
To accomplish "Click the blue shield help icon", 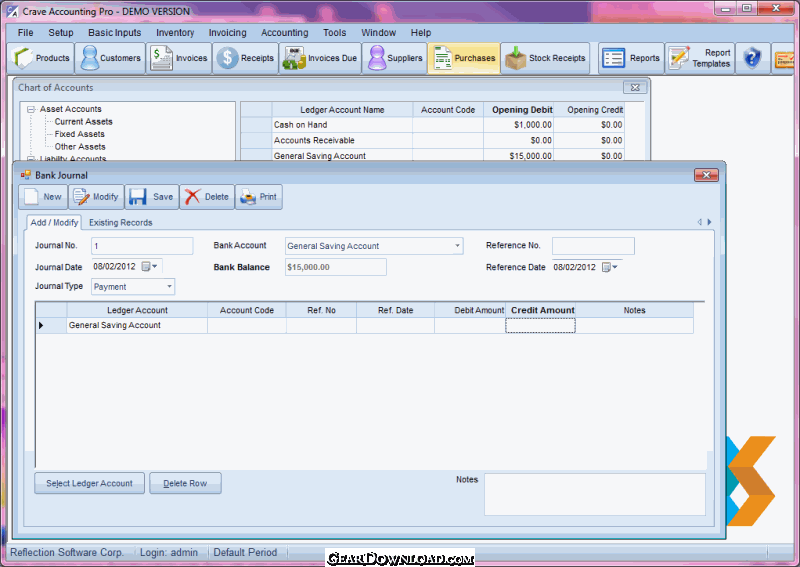I will coord(752,58).
